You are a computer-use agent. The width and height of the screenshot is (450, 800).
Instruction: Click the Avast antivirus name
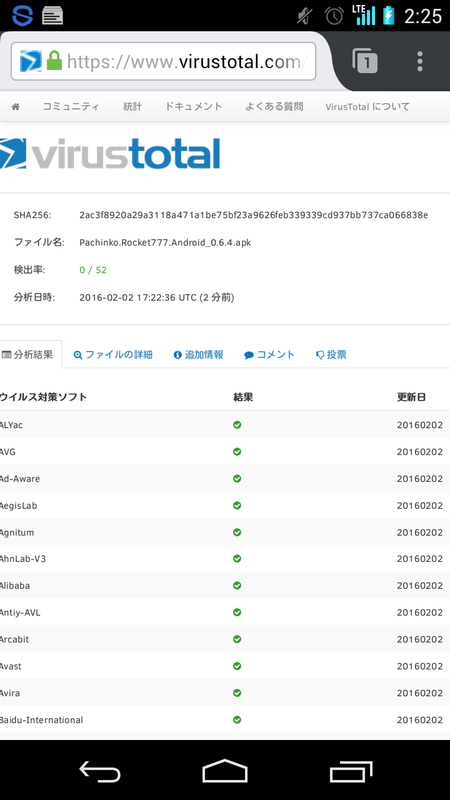(11, 666)
